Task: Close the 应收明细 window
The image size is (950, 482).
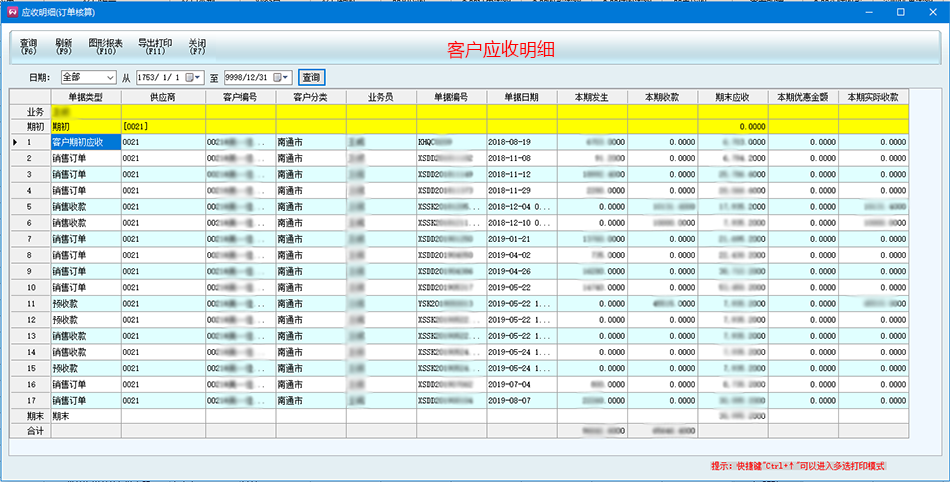Action: tap(933, 12)
